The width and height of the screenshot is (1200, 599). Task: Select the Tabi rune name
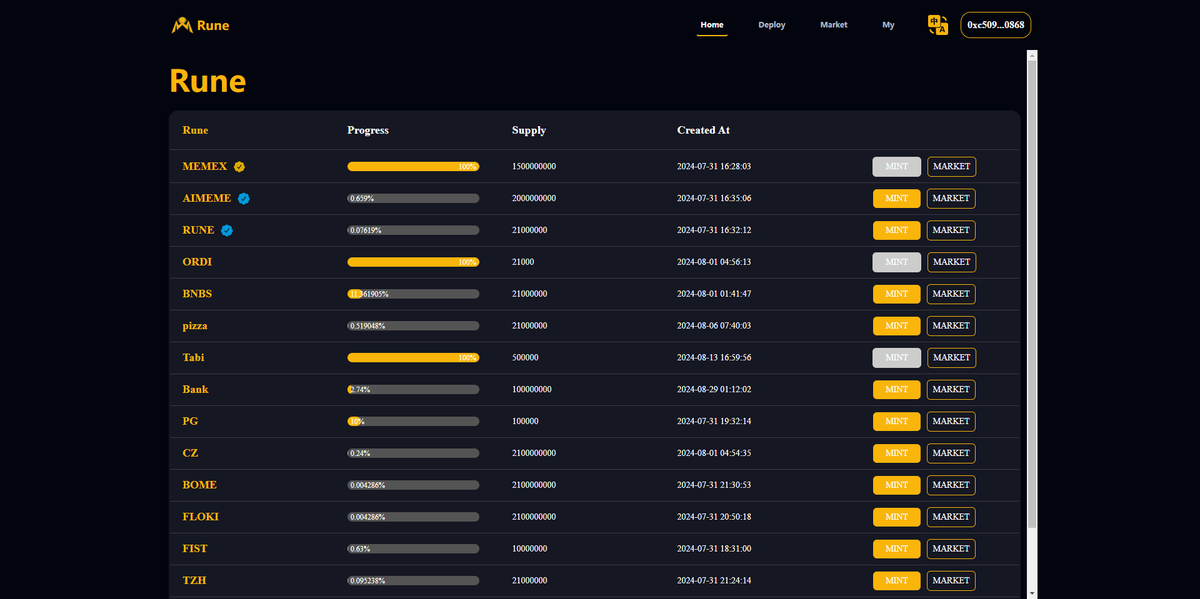(x=193, y=357)
